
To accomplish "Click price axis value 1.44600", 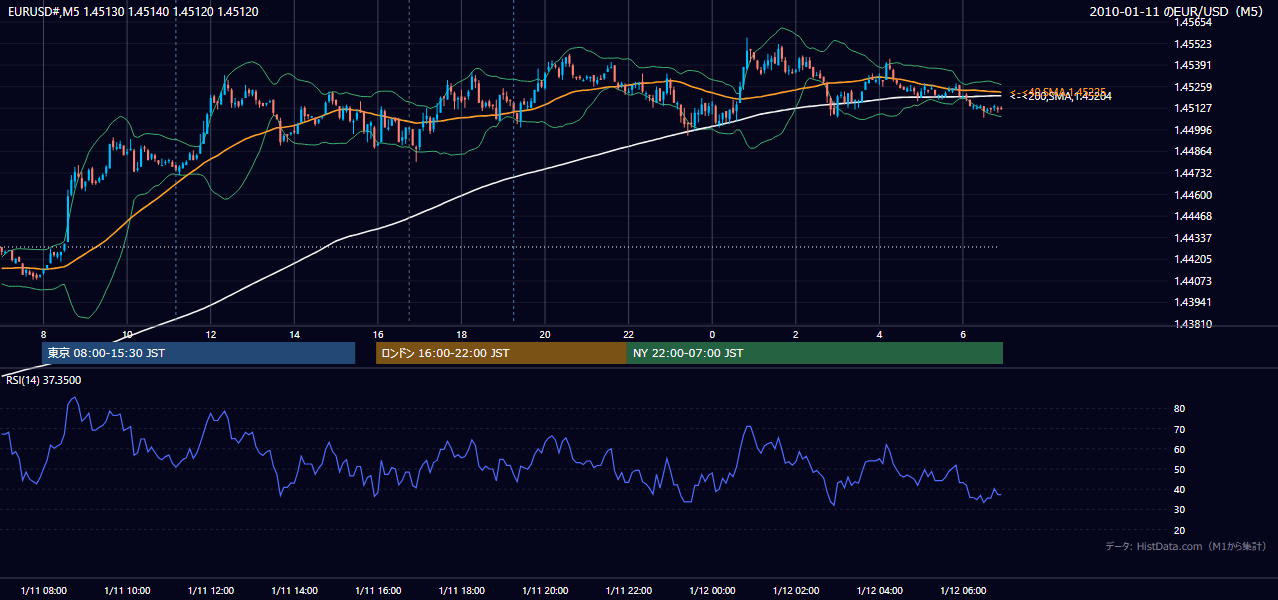I will [x=1193, y=195].
